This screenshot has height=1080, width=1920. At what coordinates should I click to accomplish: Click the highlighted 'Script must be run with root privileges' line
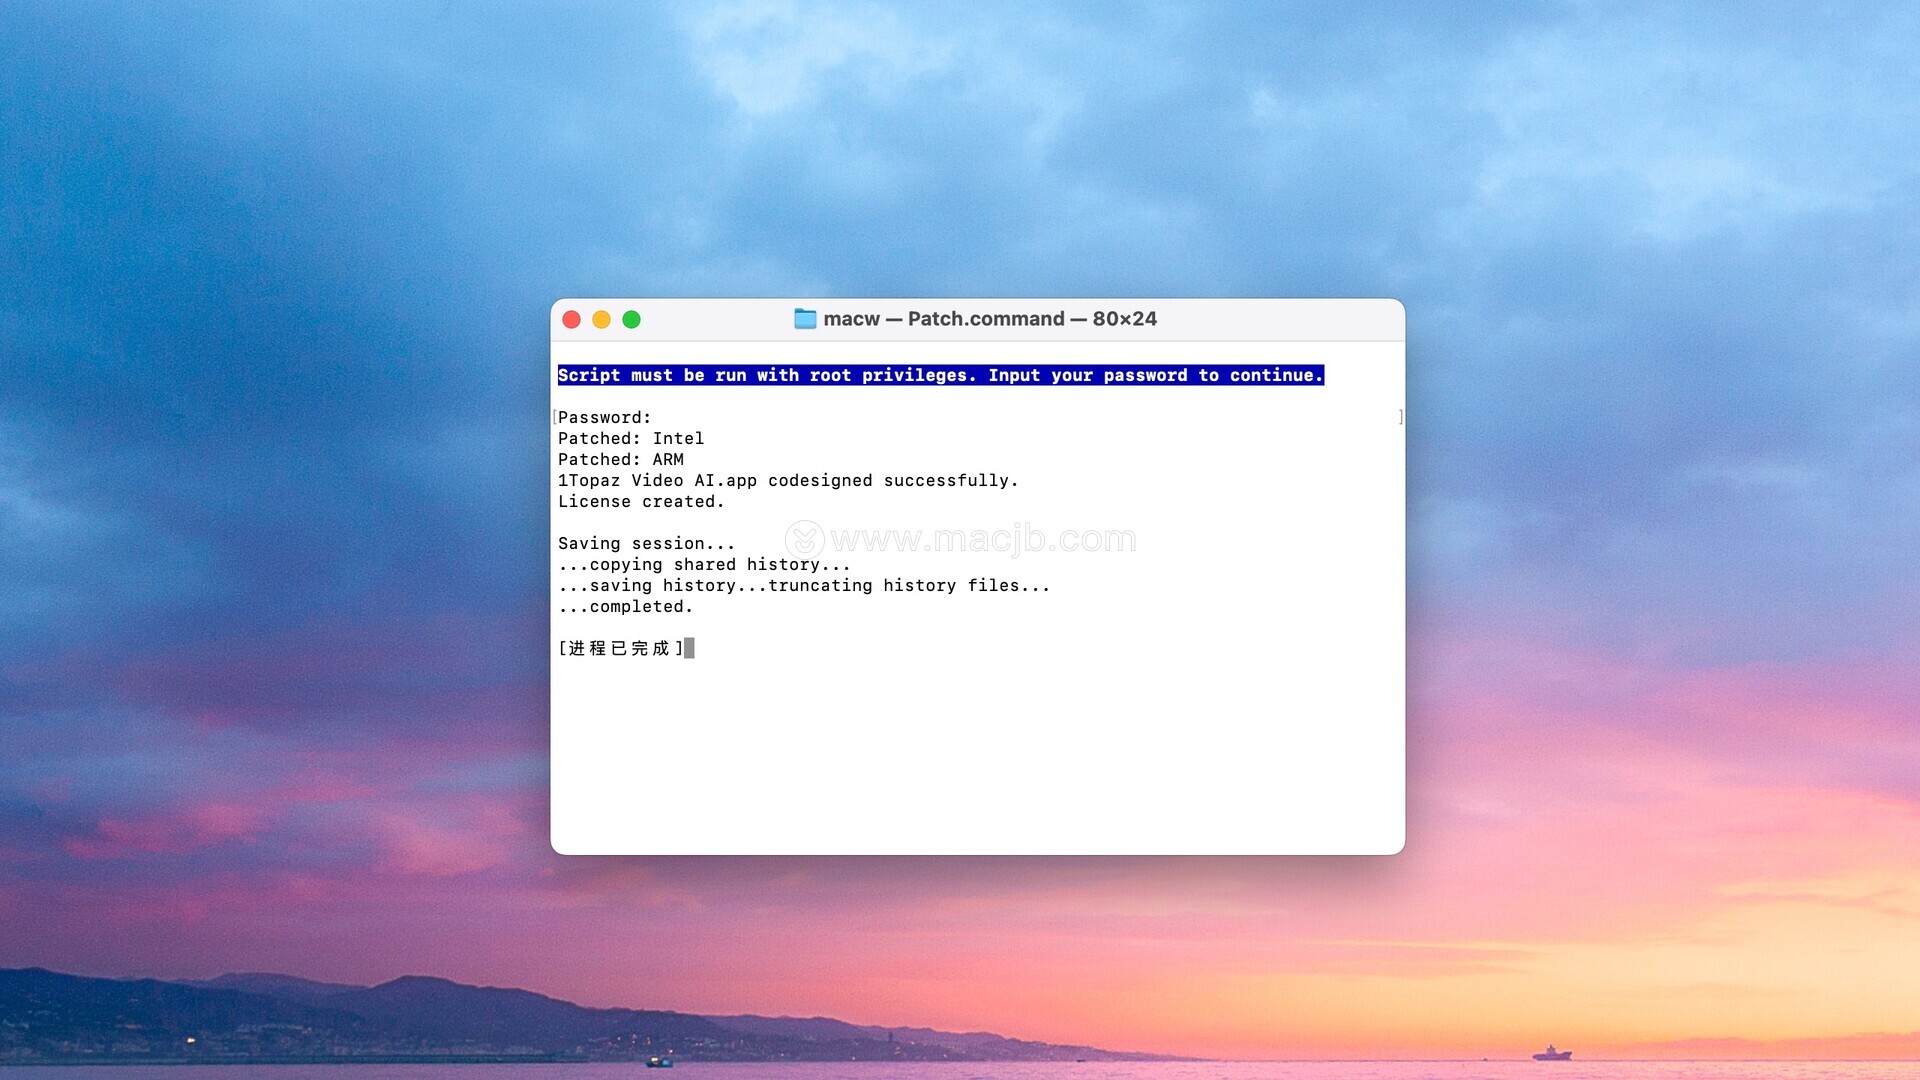coord(941,375)
